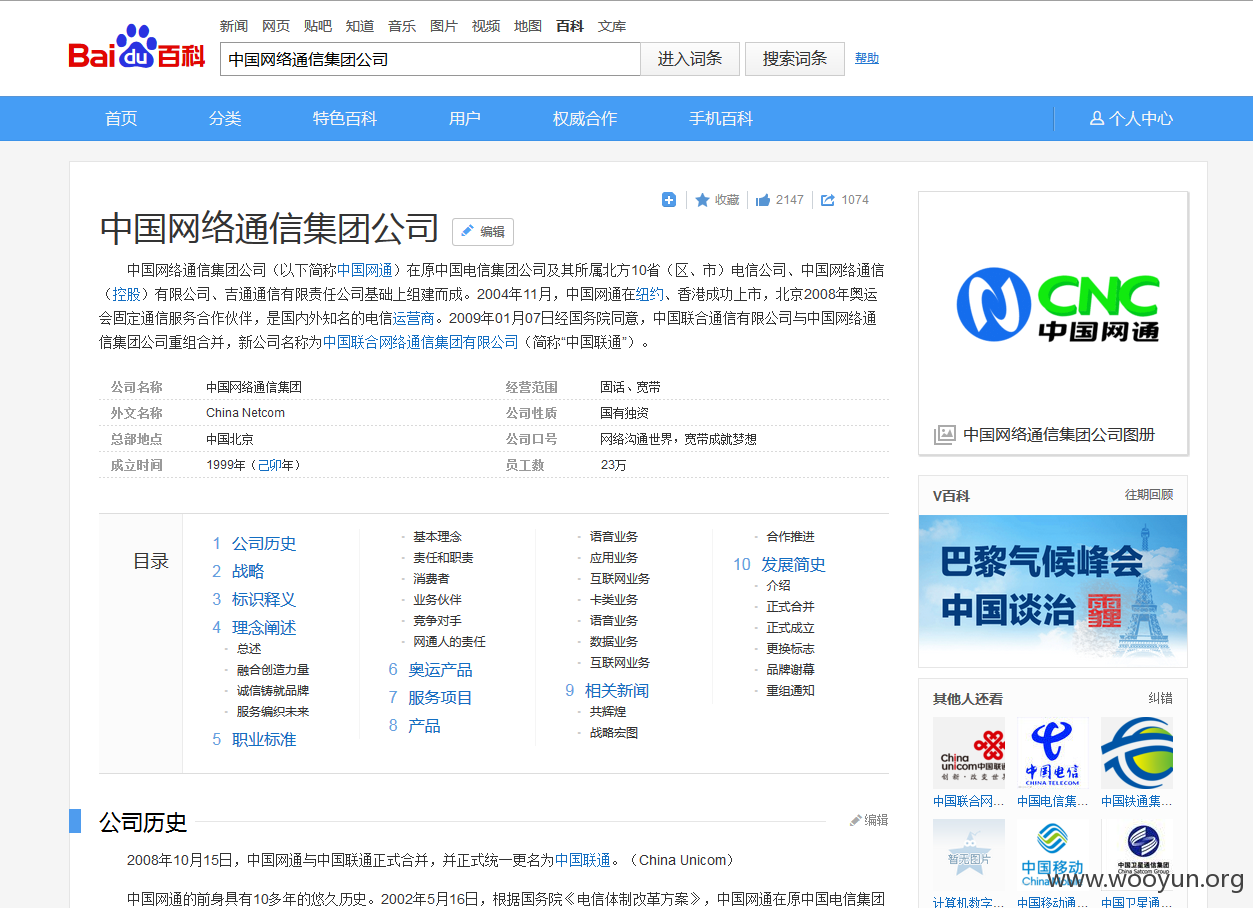Screen dimensions: 1253x908
Task: Open the 融合创造力量 subsection link
Action: [273, 669]
